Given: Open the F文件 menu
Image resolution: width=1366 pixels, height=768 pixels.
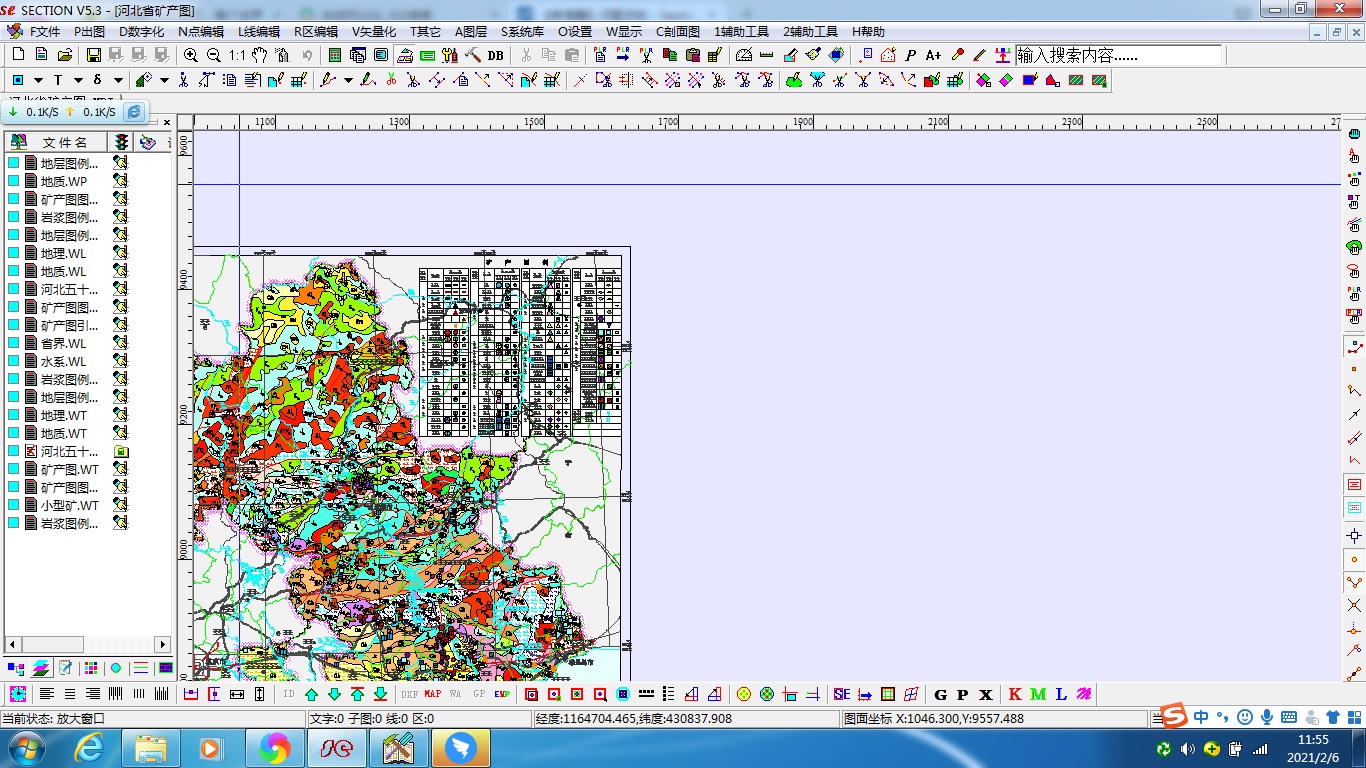Looking at the screenshot, I should coord(44,32).
